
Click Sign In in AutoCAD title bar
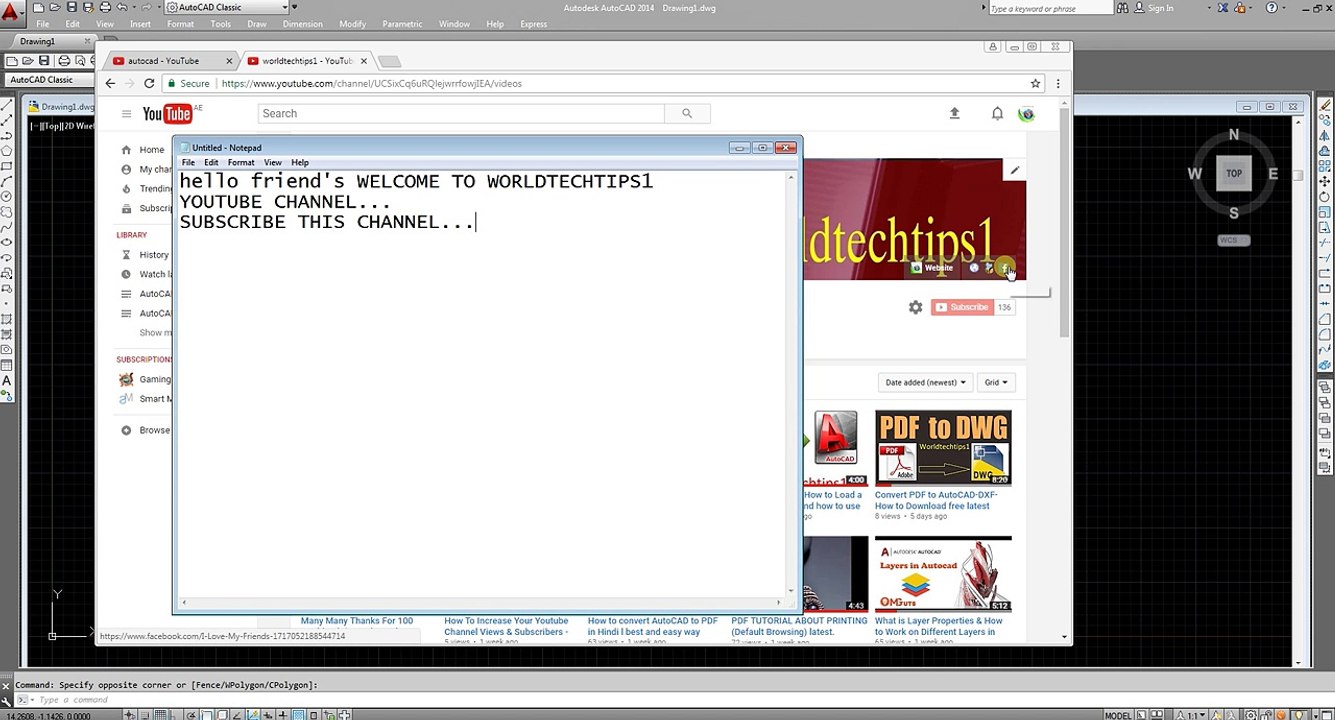click(x=1160, y=8)
